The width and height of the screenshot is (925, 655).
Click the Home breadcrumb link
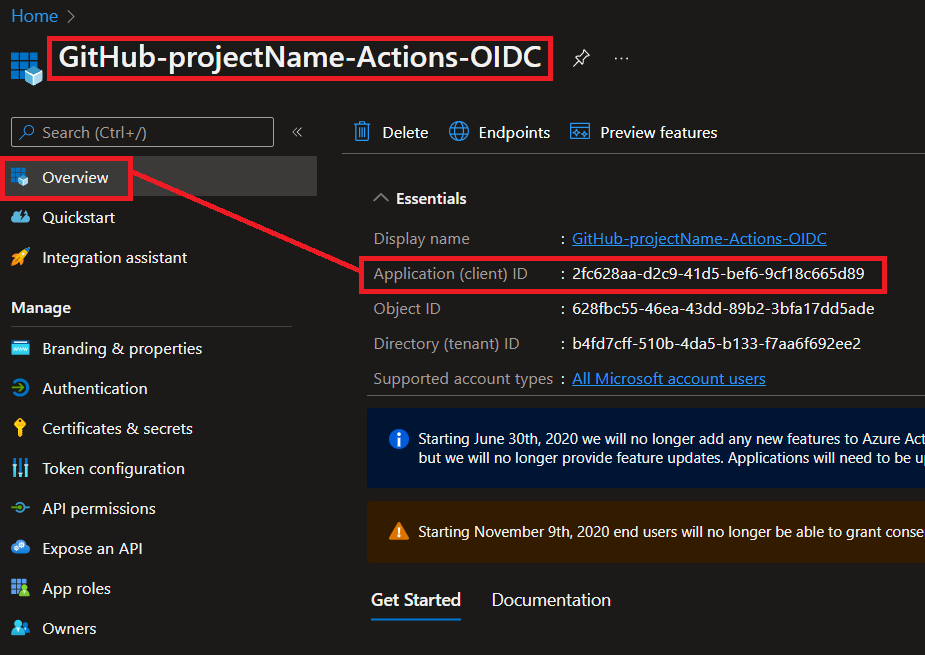[34, 16]
